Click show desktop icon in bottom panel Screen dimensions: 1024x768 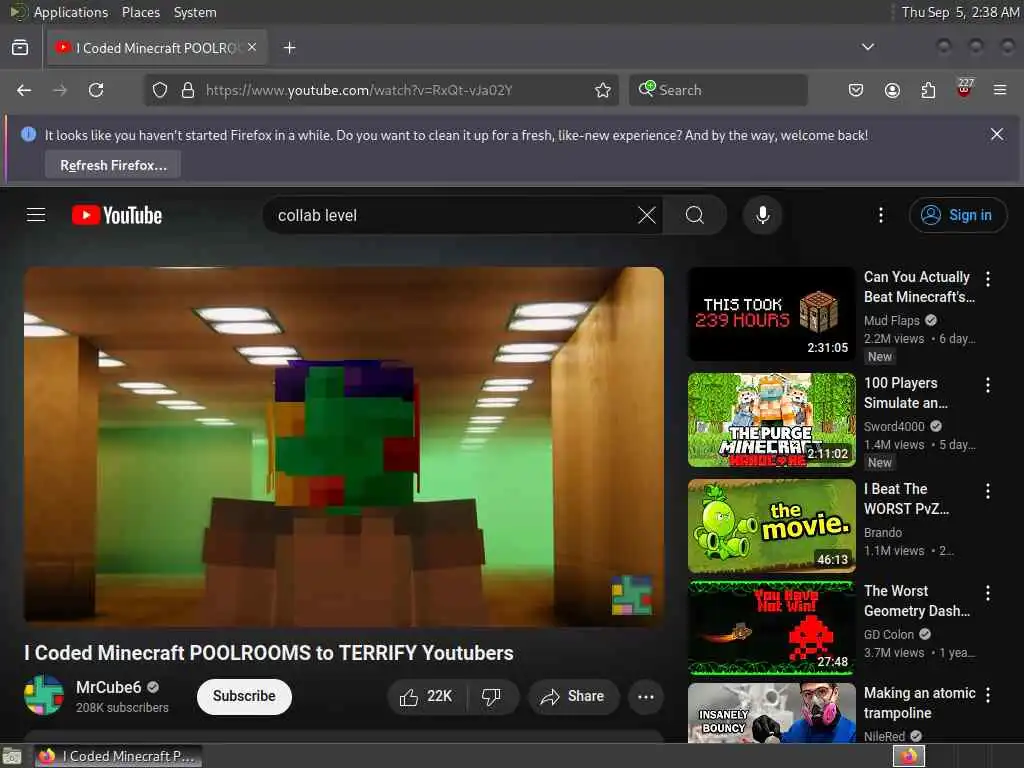tap(12, 756)
